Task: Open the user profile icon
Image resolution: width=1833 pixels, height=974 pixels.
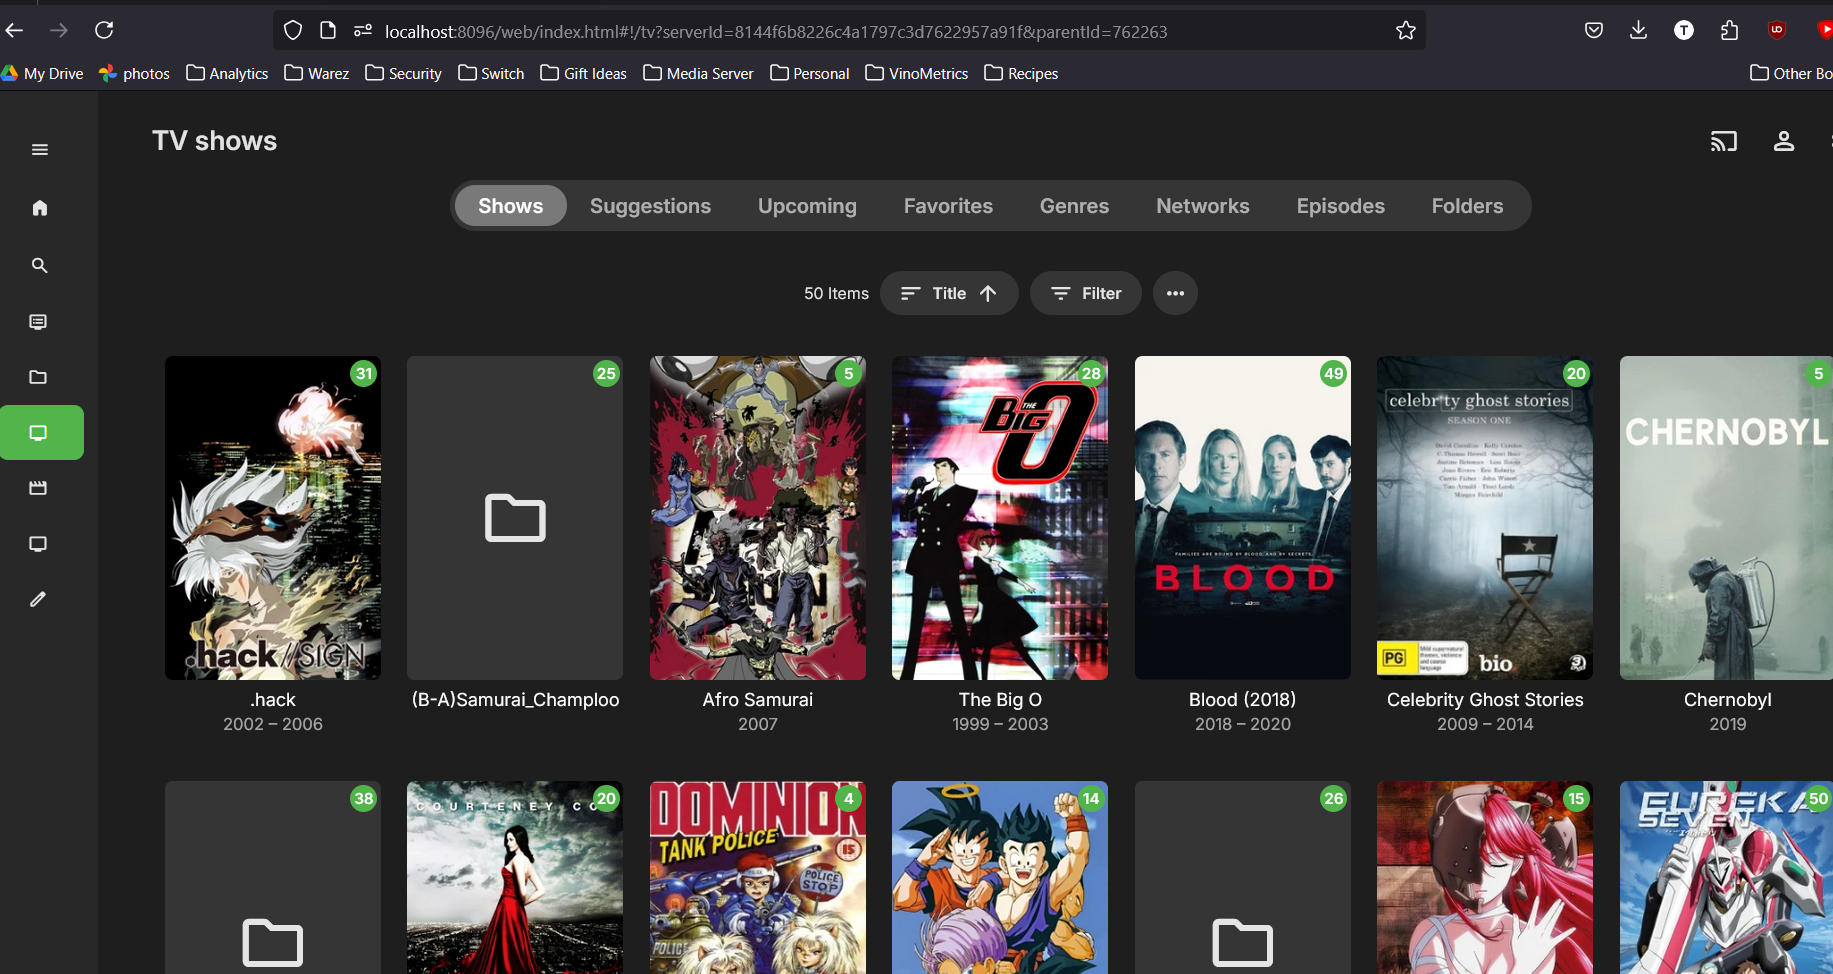Action: pyautogui.click(x=1784, y=141)
